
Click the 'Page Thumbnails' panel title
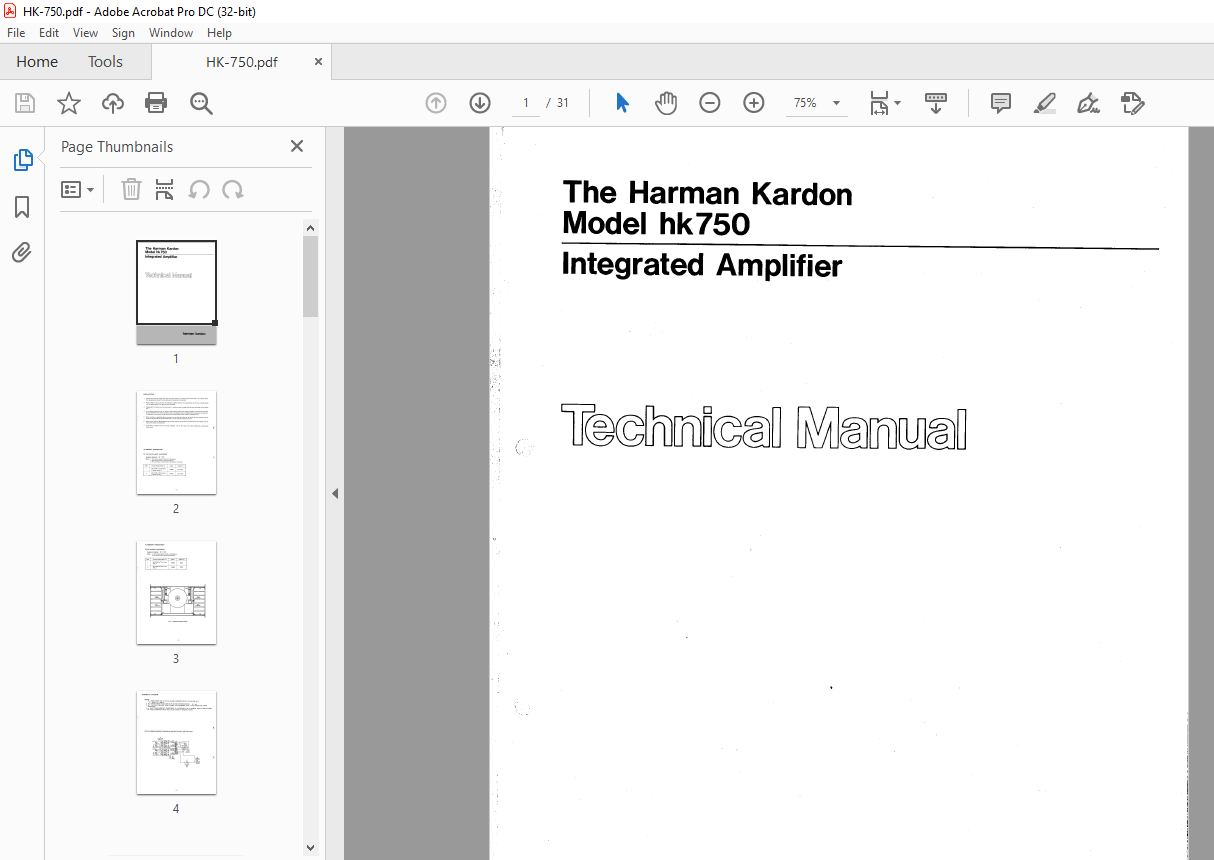click(117, 147)
